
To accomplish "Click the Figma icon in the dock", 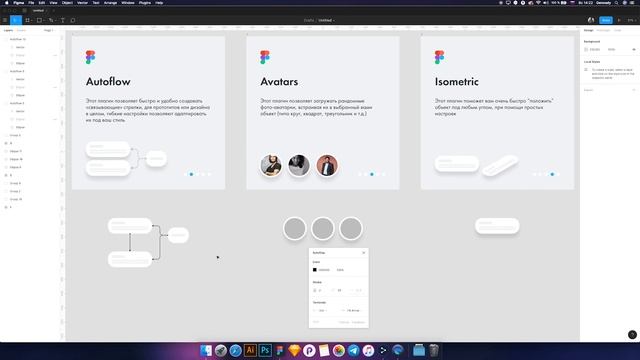I will 280,350.
